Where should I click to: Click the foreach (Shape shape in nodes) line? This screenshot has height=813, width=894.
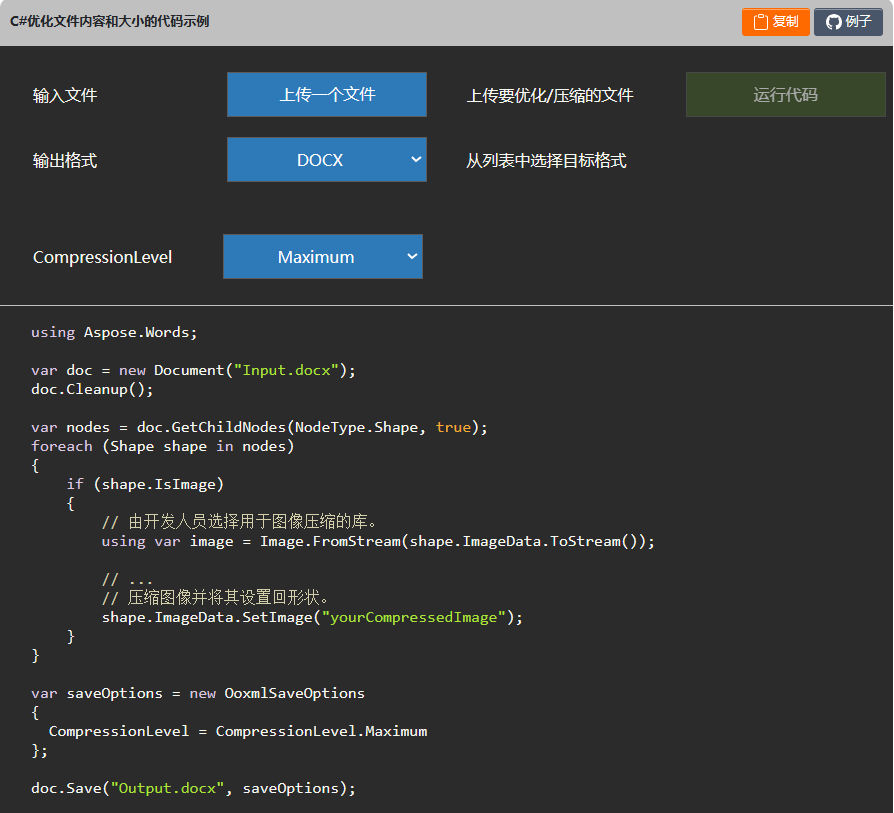click(162, 446)
